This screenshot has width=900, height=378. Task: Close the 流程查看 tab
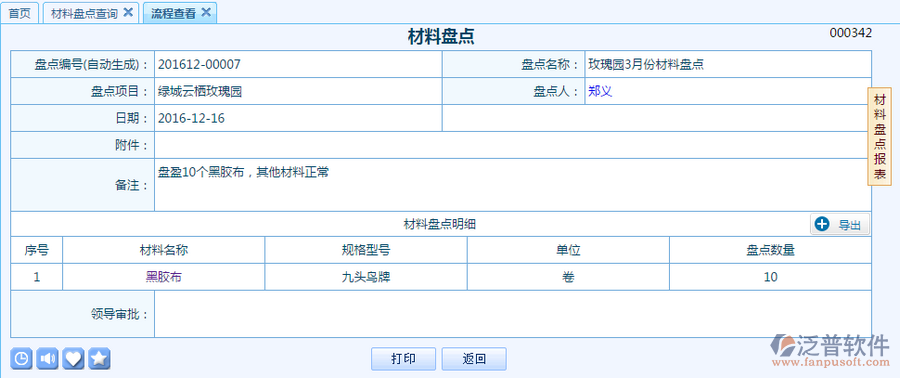pyautogui.click(x=205, y=12)
